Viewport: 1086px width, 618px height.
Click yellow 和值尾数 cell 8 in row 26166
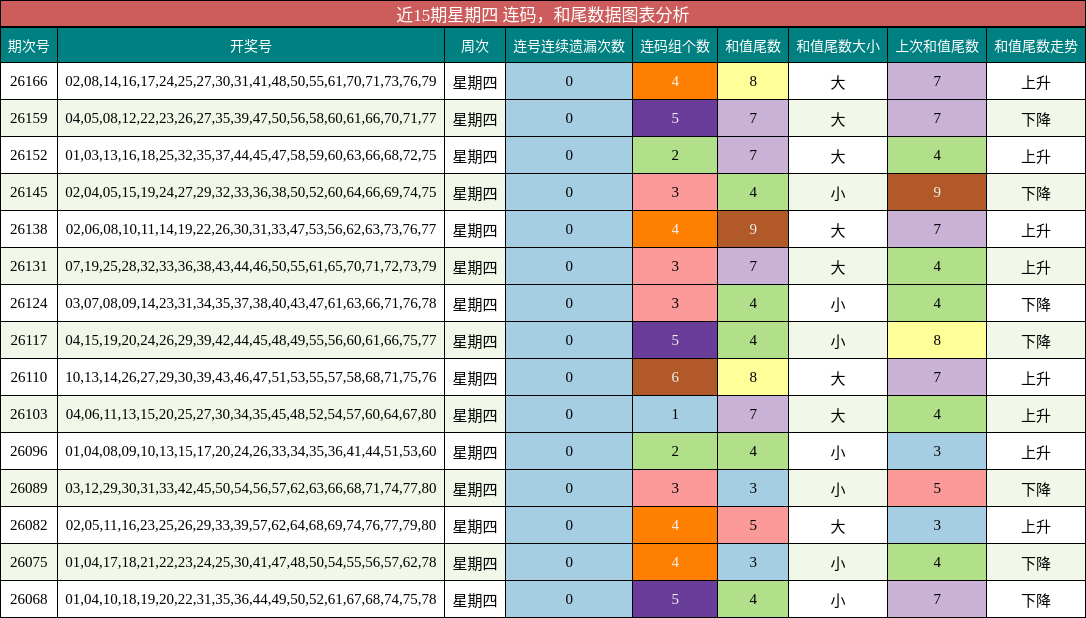tap(753, 82)
